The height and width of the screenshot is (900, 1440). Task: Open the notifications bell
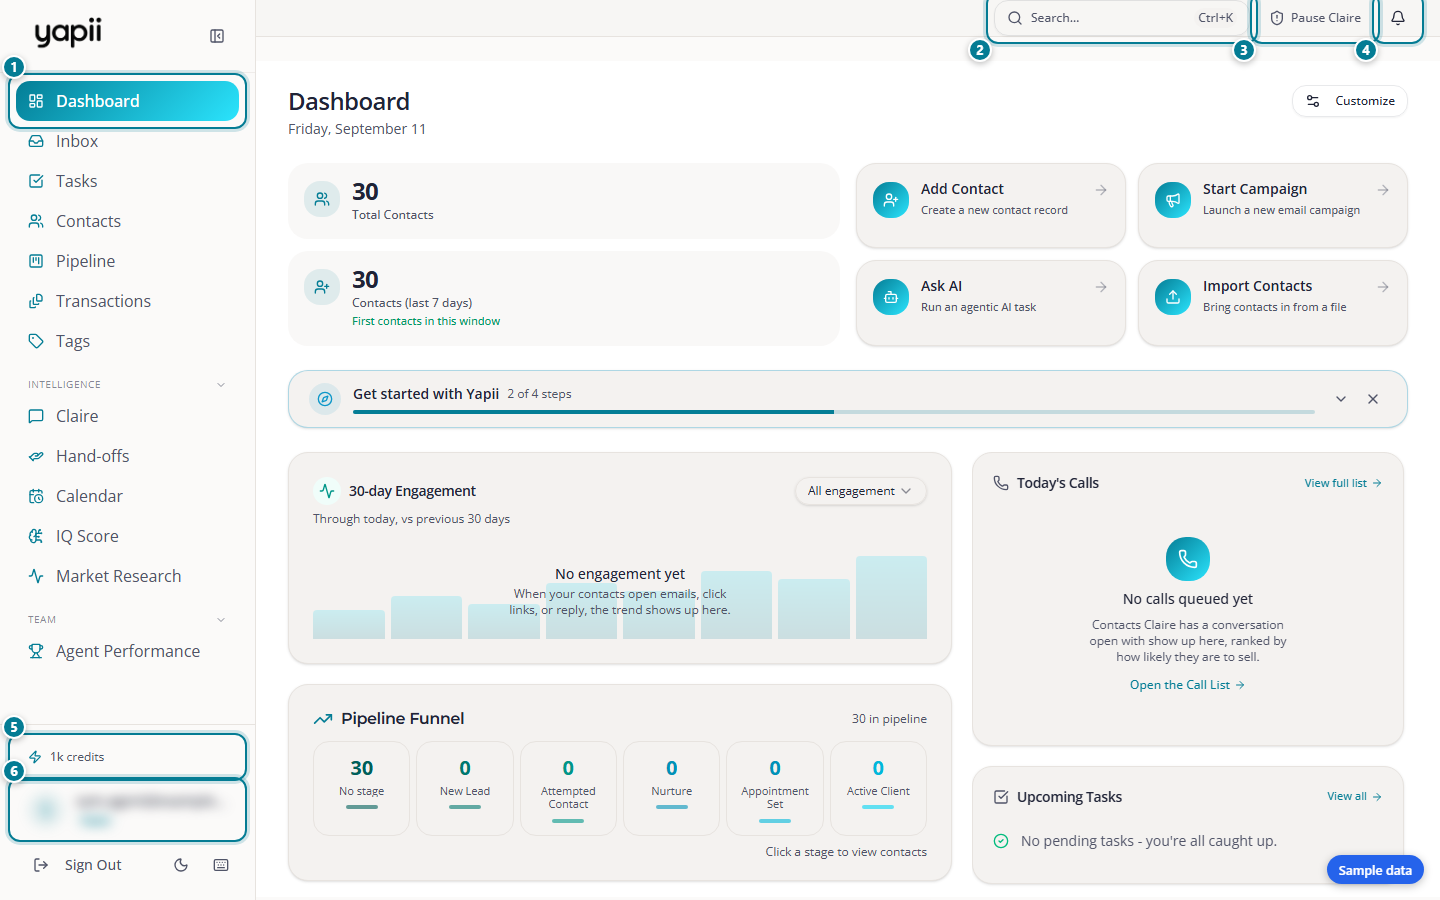[x=1398, y=18]
